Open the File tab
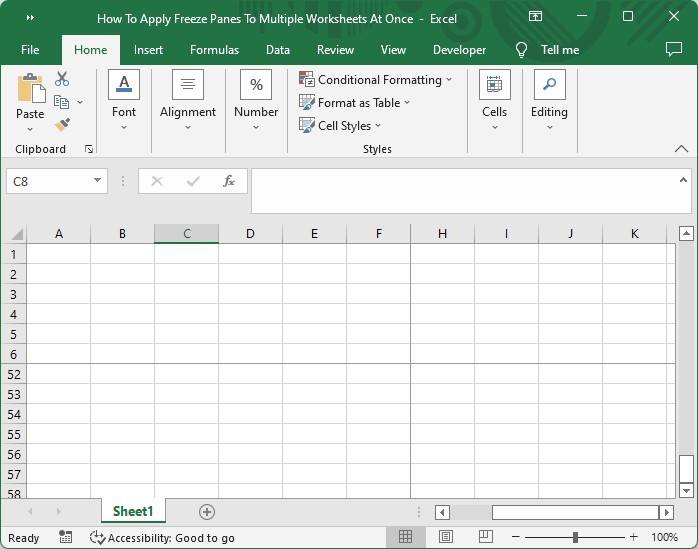Image resolution: width=698 pixels, height=549 pixels. (30, 50)
